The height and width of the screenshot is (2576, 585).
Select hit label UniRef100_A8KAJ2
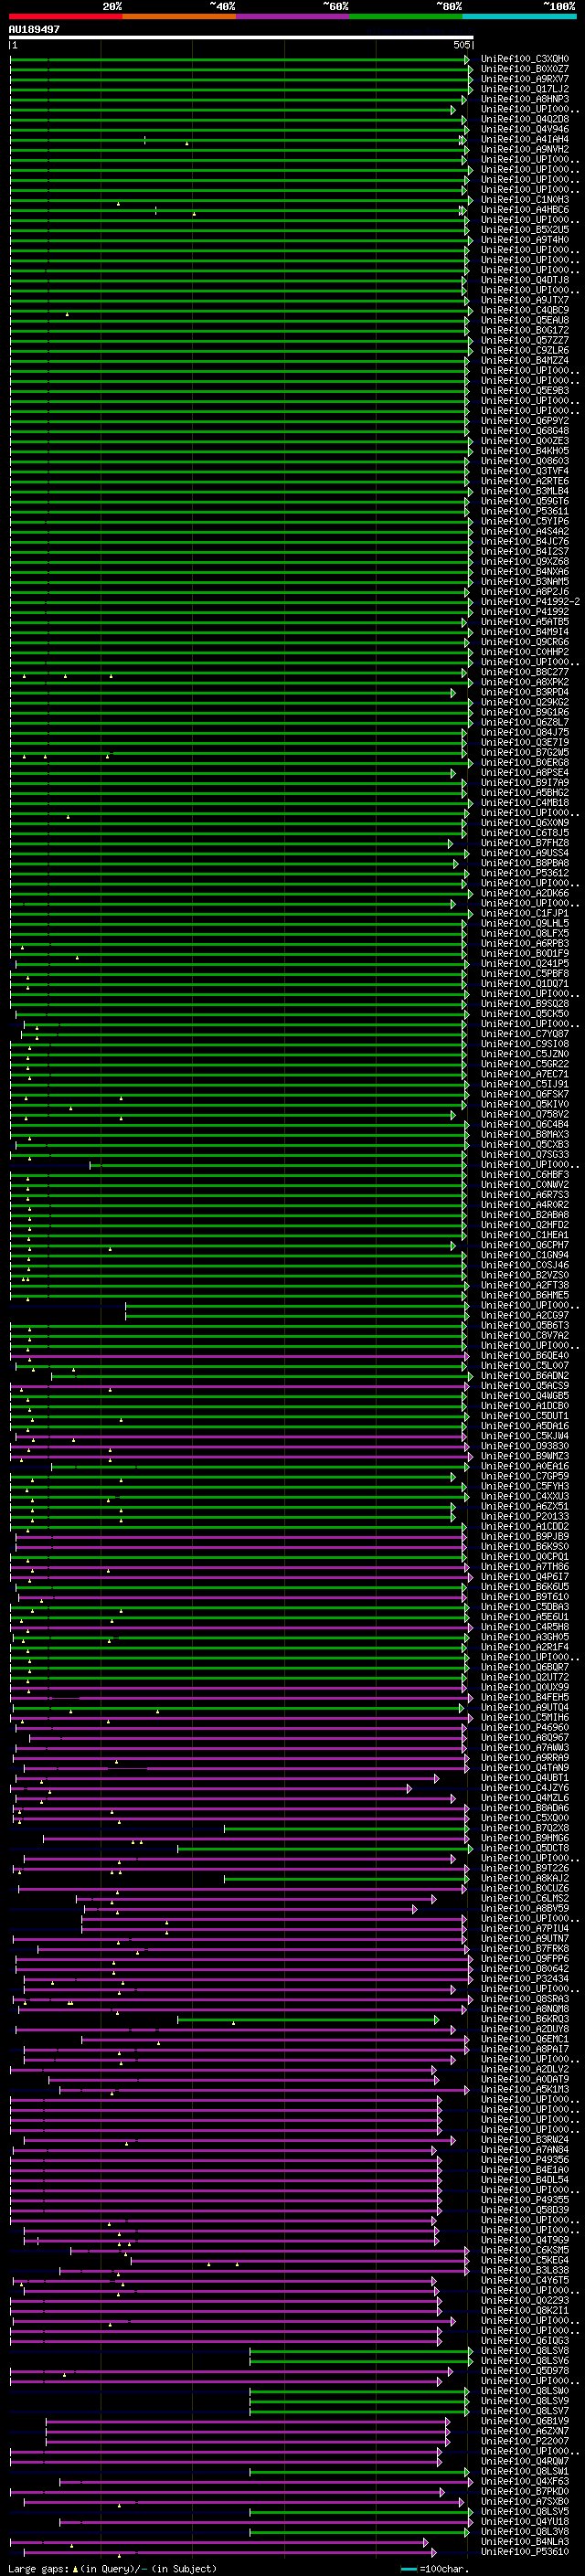pyautogui.click(x=525, y=1878)
